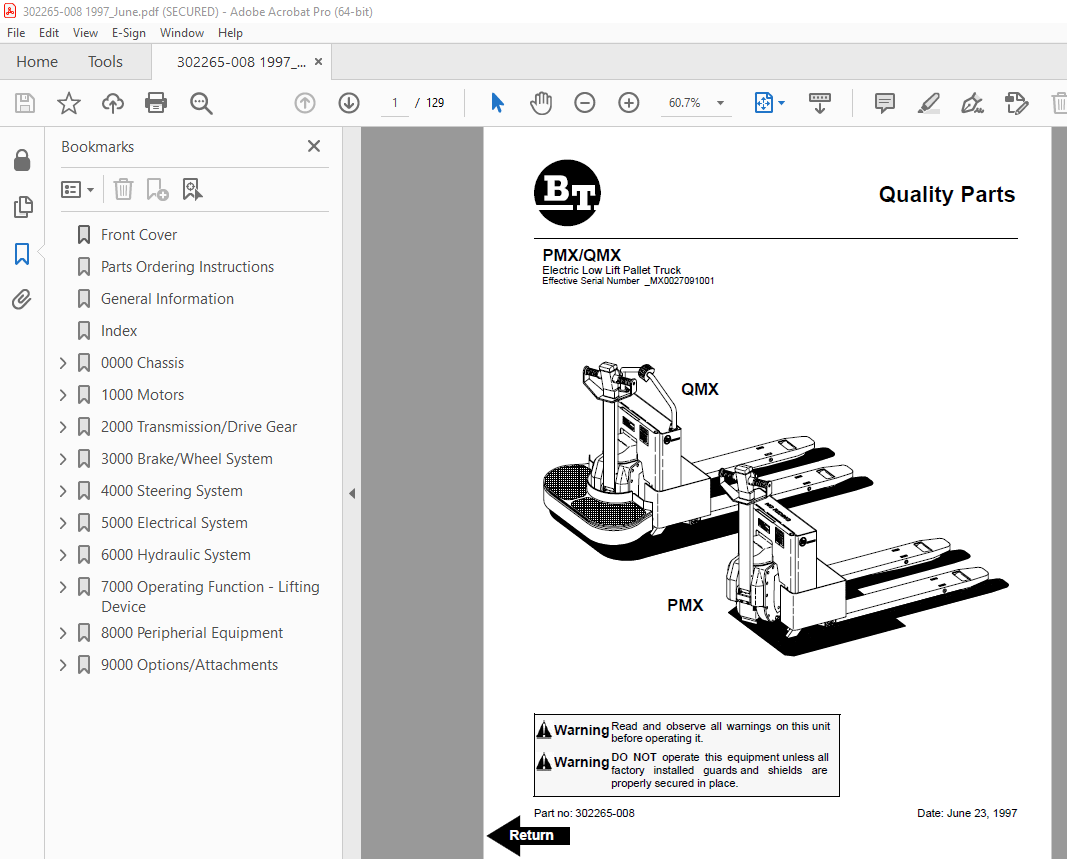Open Page Thumbnails panel
1067x859 pixels.
point(23,207)
